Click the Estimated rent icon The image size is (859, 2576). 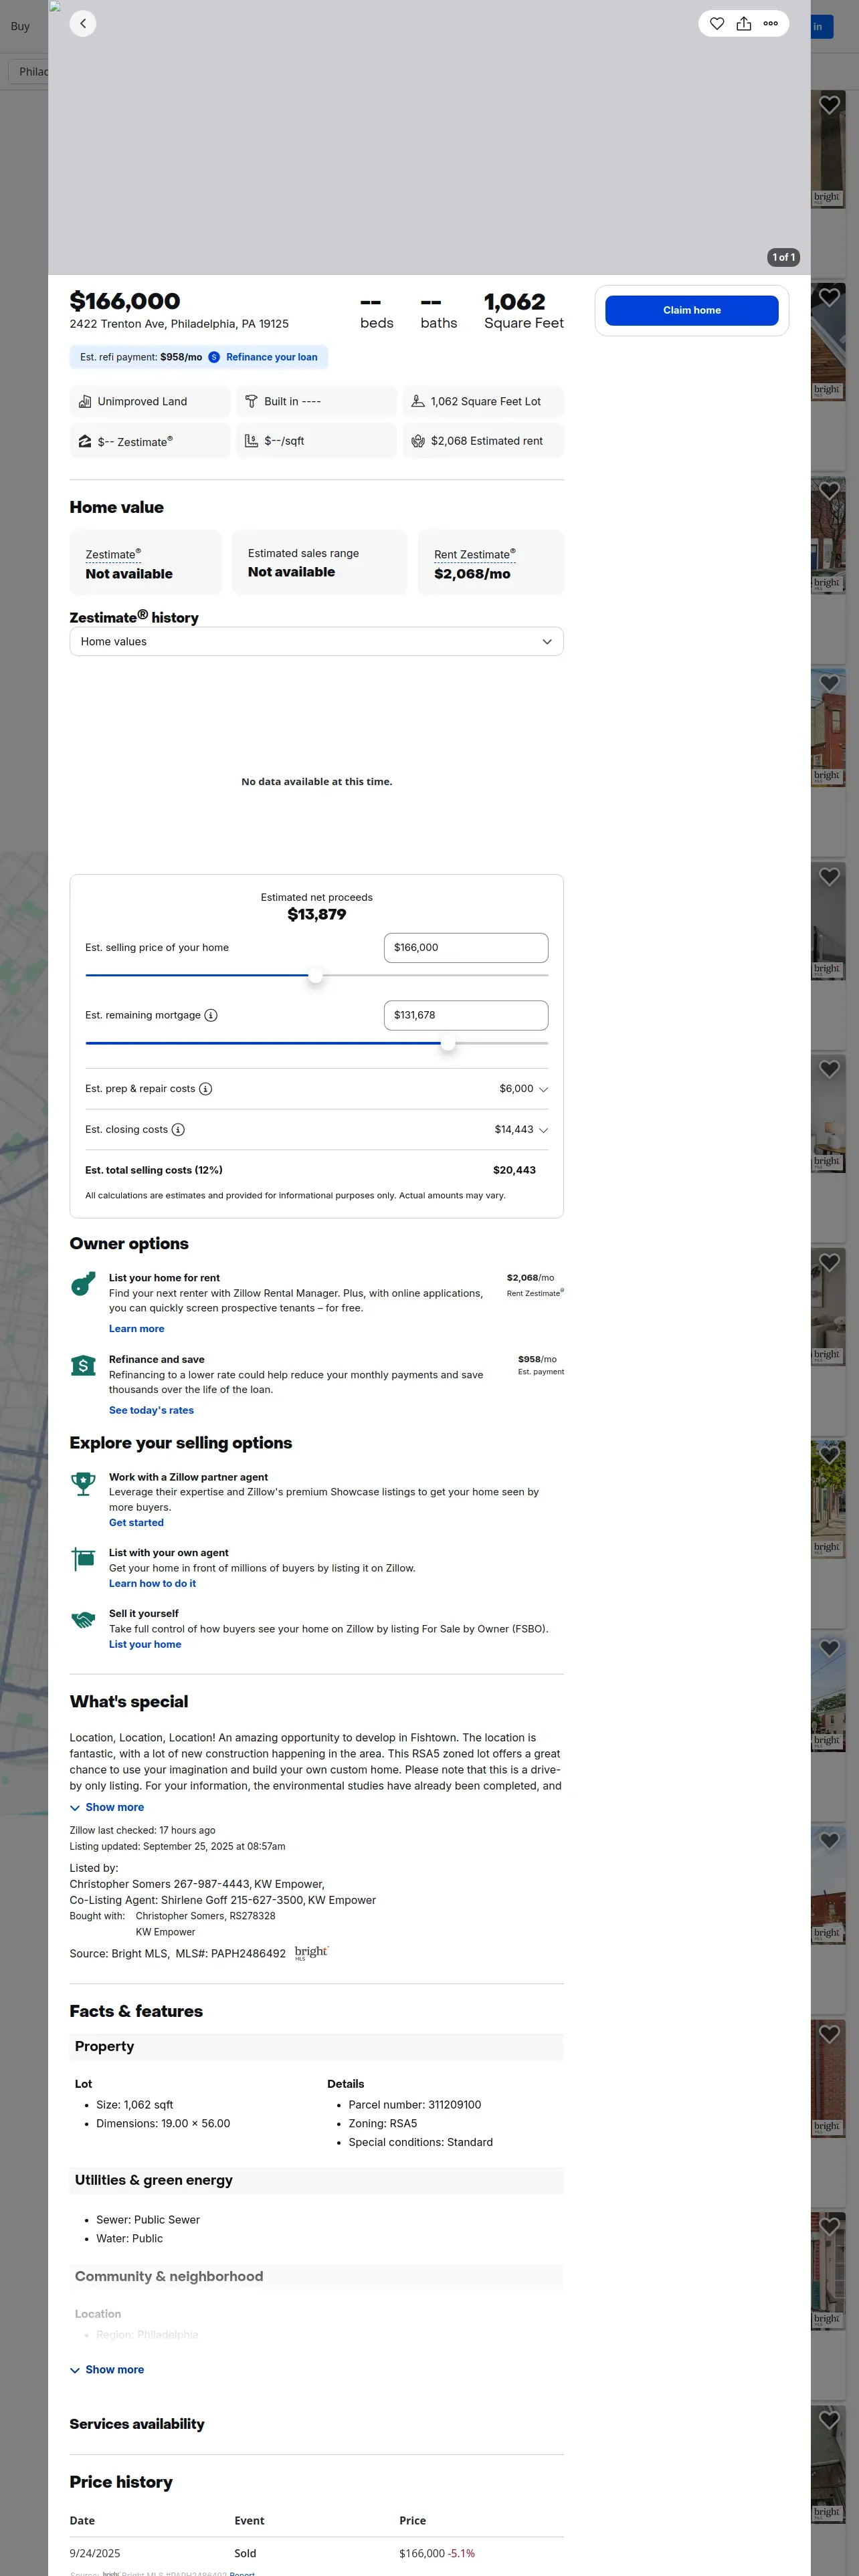[418, 441]
